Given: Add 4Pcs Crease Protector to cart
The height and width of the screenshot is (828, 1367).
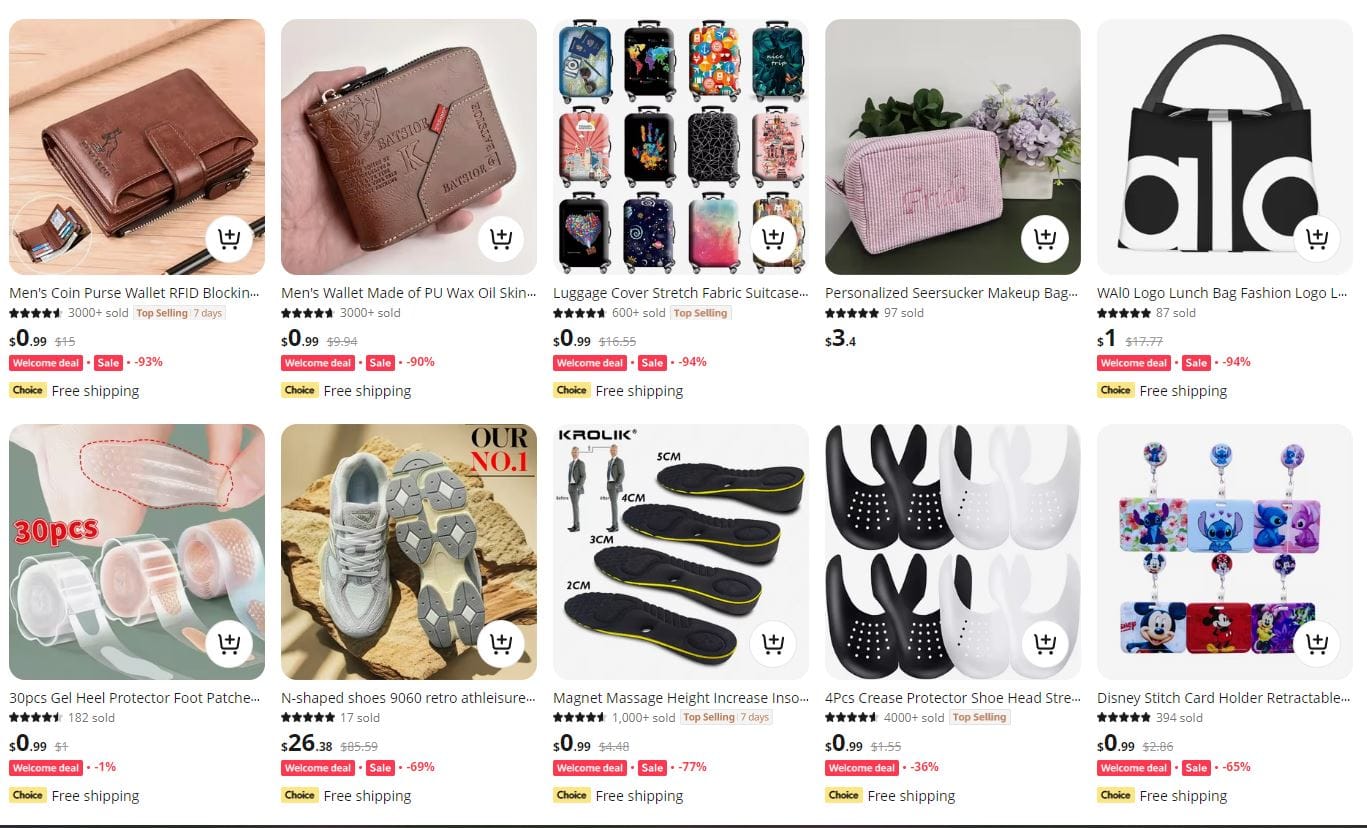Looking at the screenshot, I should [1045, 642].
